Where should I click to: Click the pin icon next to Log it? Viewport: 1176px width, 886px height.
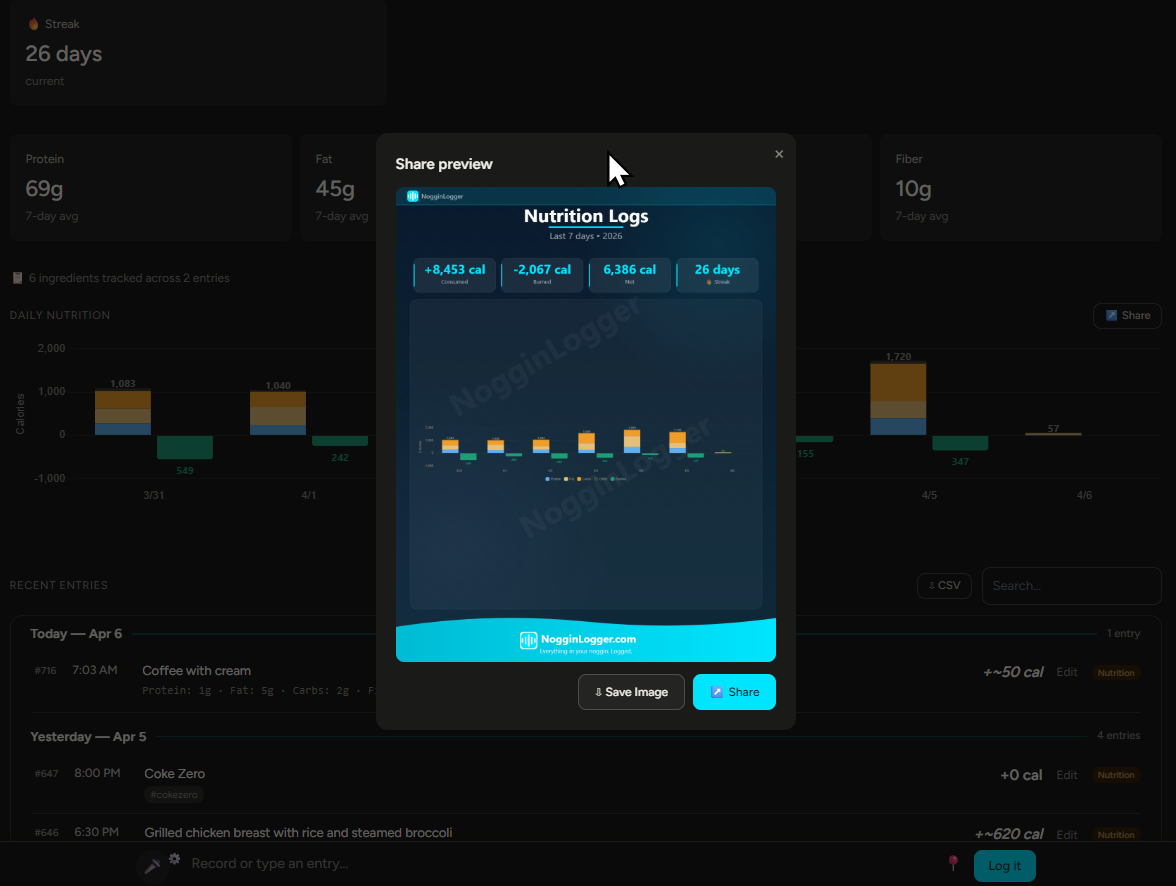[953, 861]
